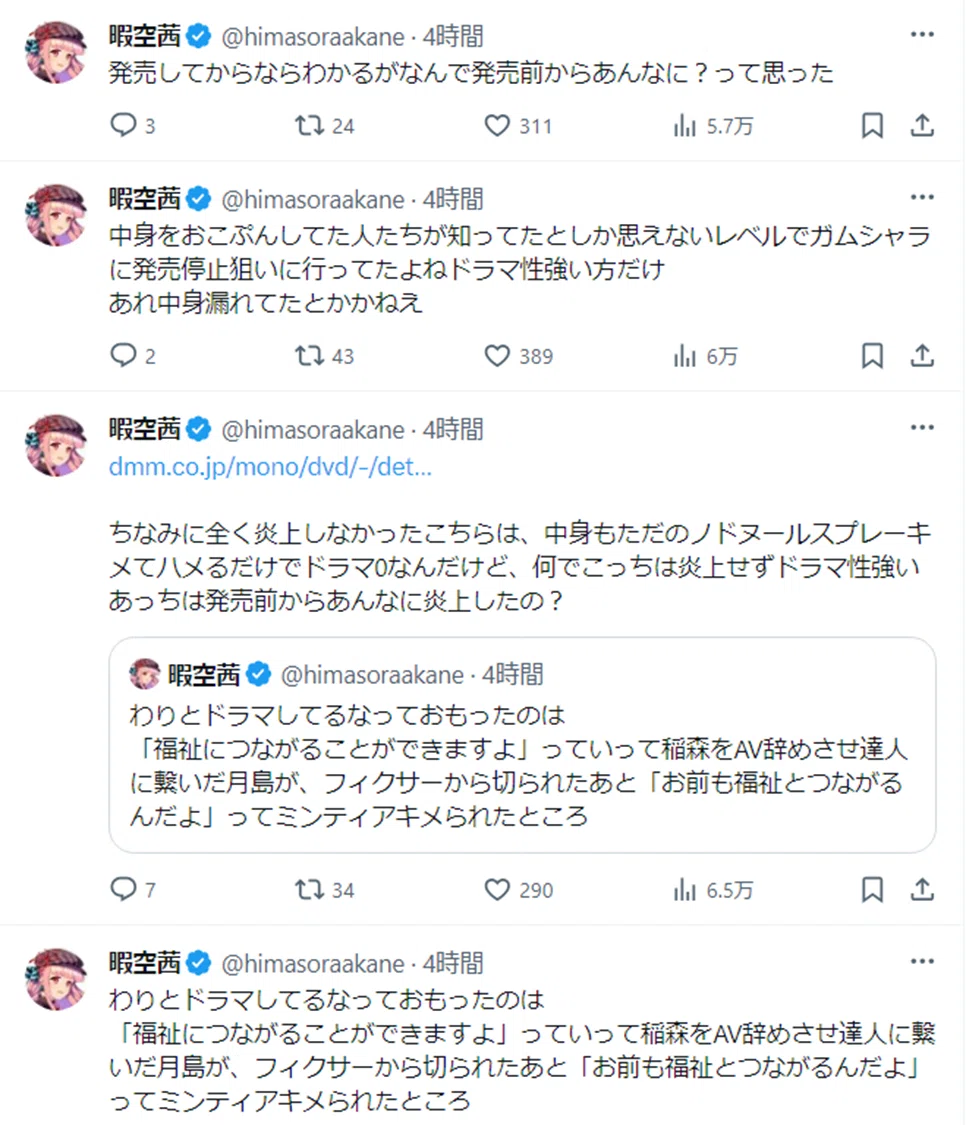Bookmark the first tweet
The height and width of the screenshot is (1125, 966).
coord(872,126)
